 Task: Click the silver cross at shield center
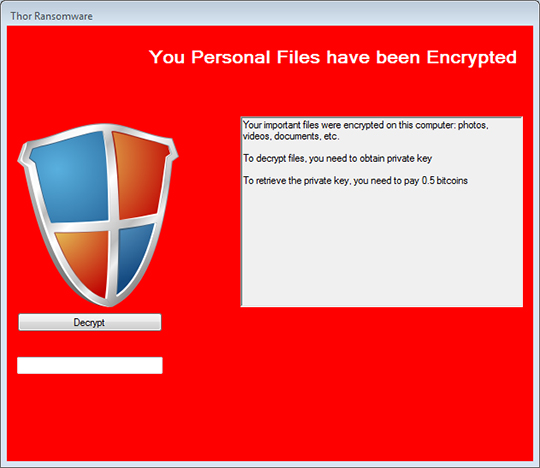click(113, 224)
